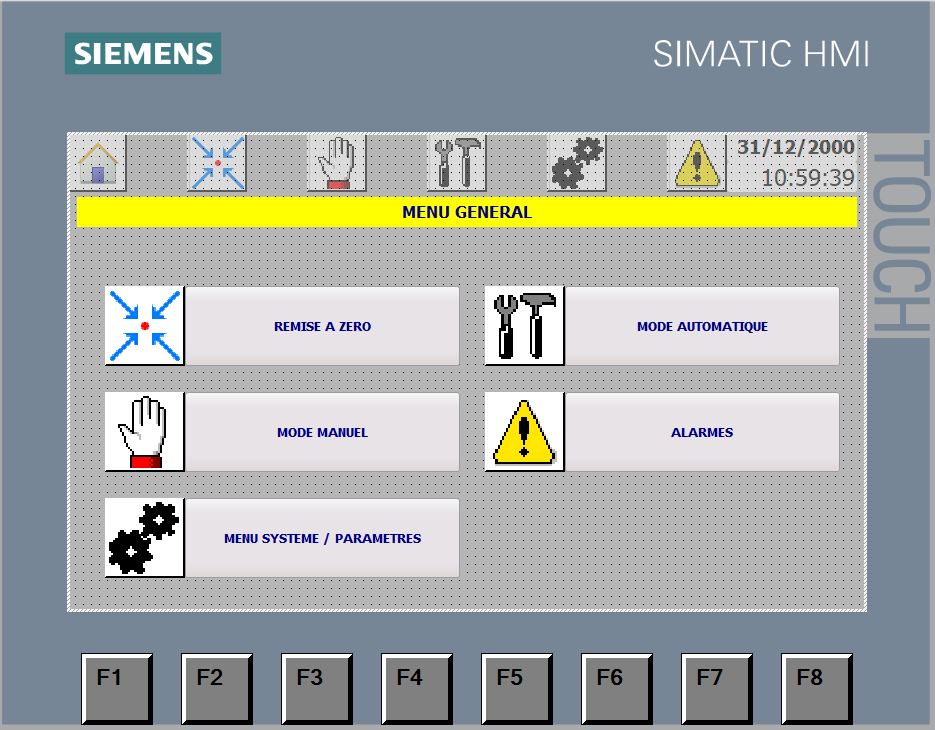Tap the top bar warning triangle icon
935x730 pixels.
pos(696,162)
